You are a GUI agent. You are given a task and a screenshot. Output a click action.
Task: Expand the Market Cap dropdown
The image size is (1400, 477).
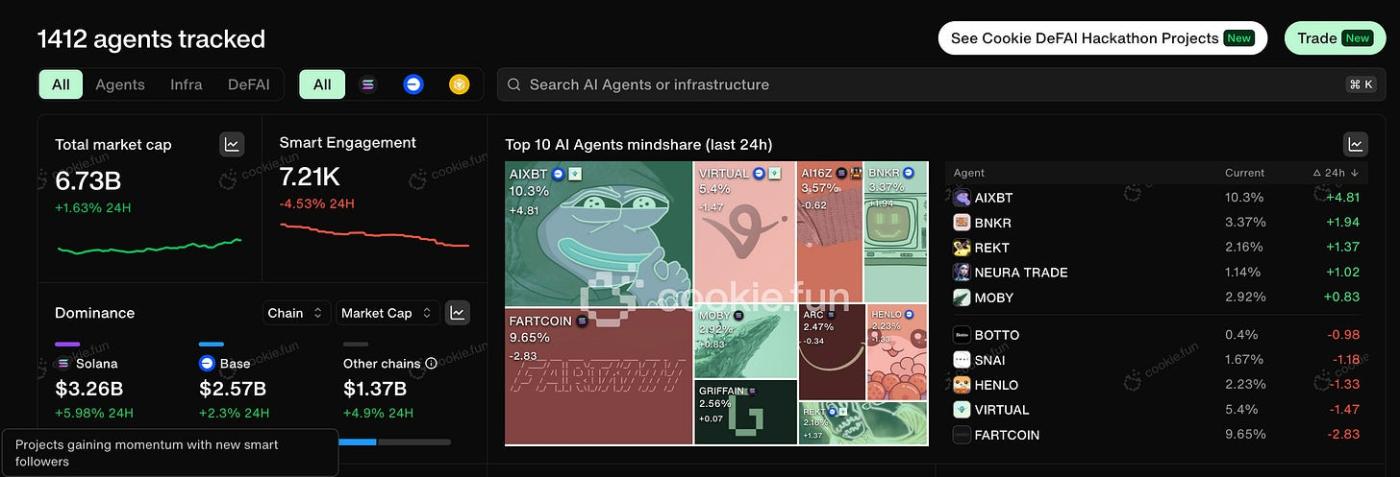coord(388,313)
